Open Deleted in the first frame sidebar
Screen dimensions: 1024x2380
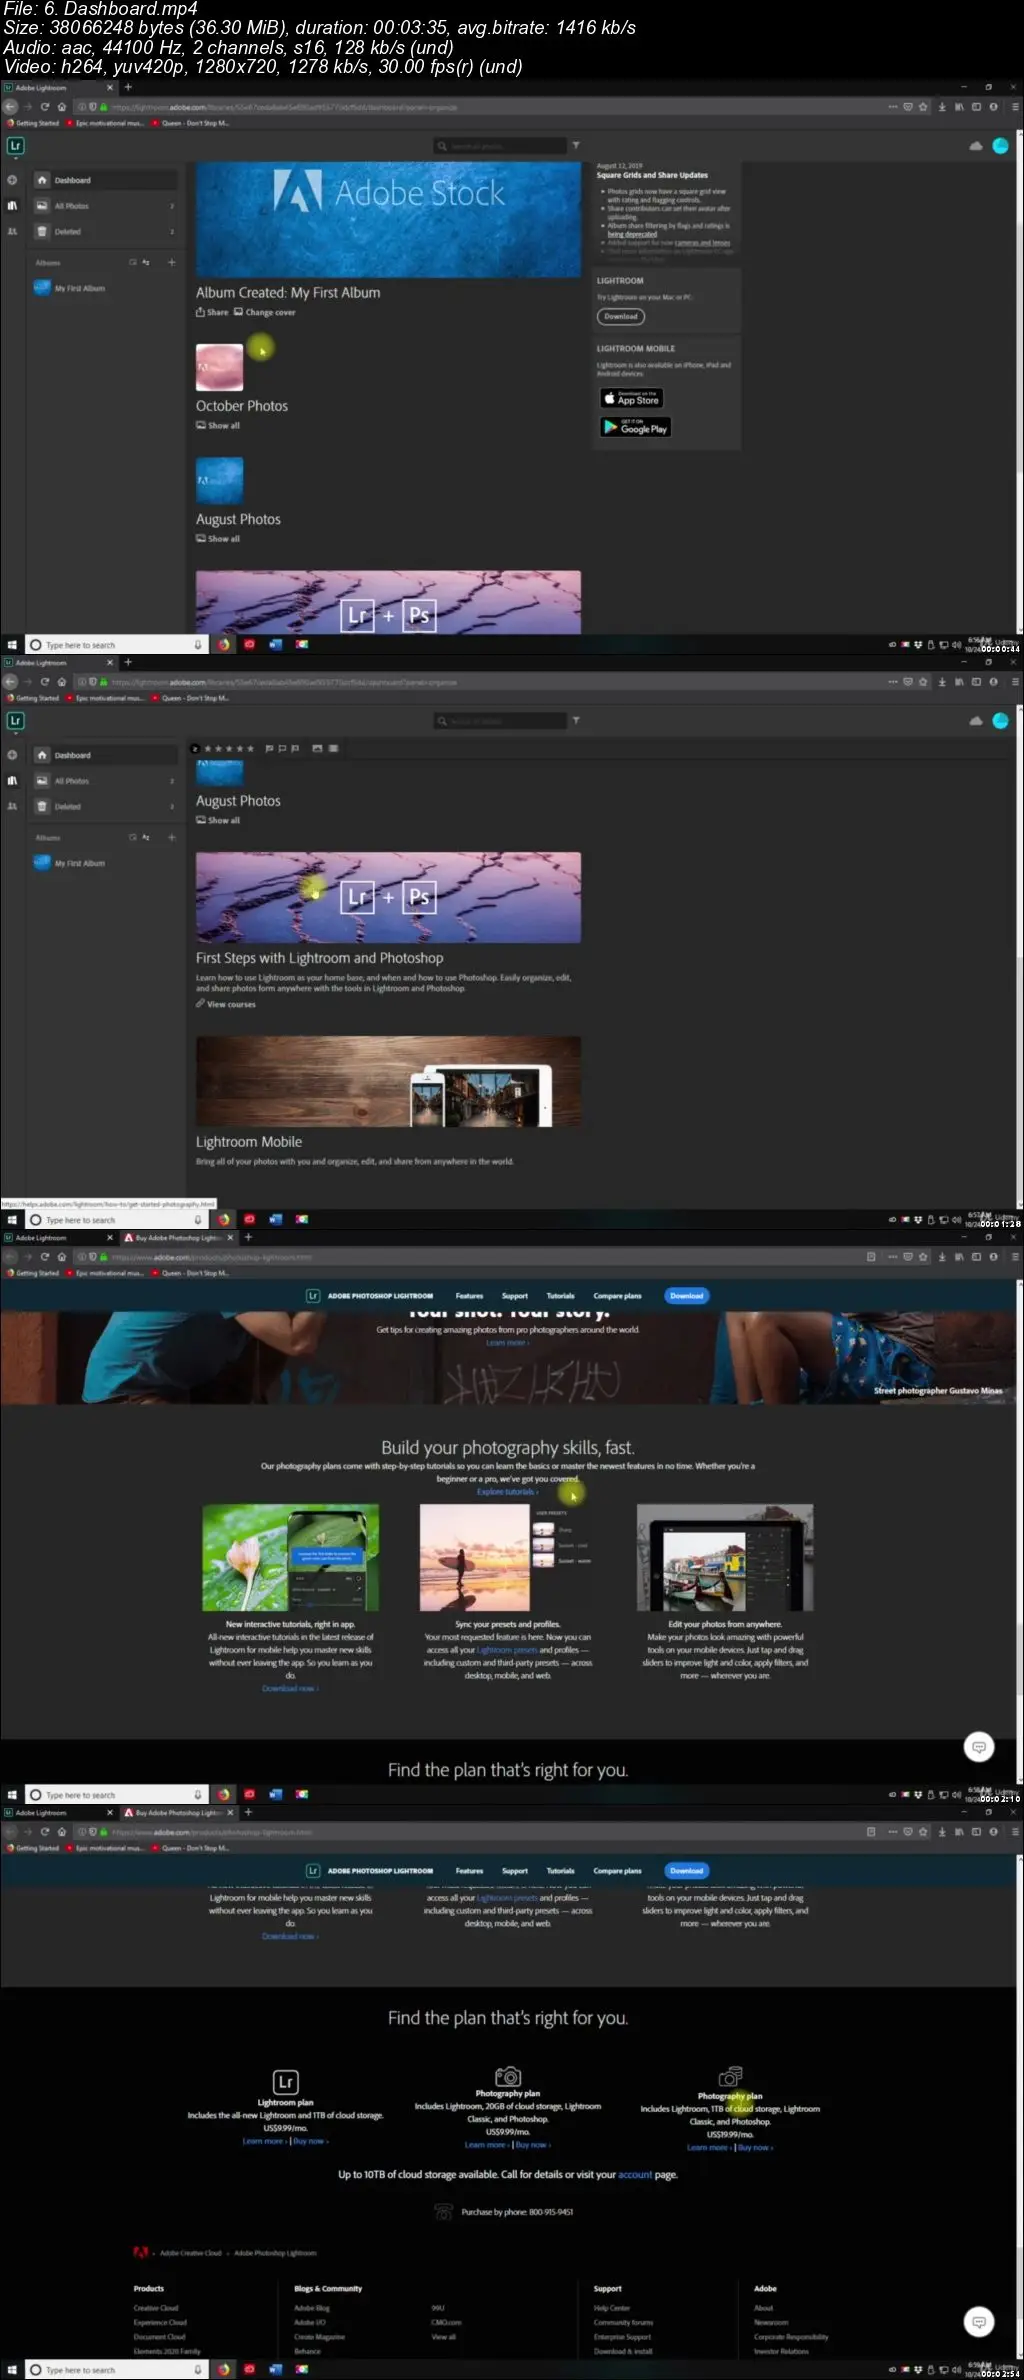(105, 231)
